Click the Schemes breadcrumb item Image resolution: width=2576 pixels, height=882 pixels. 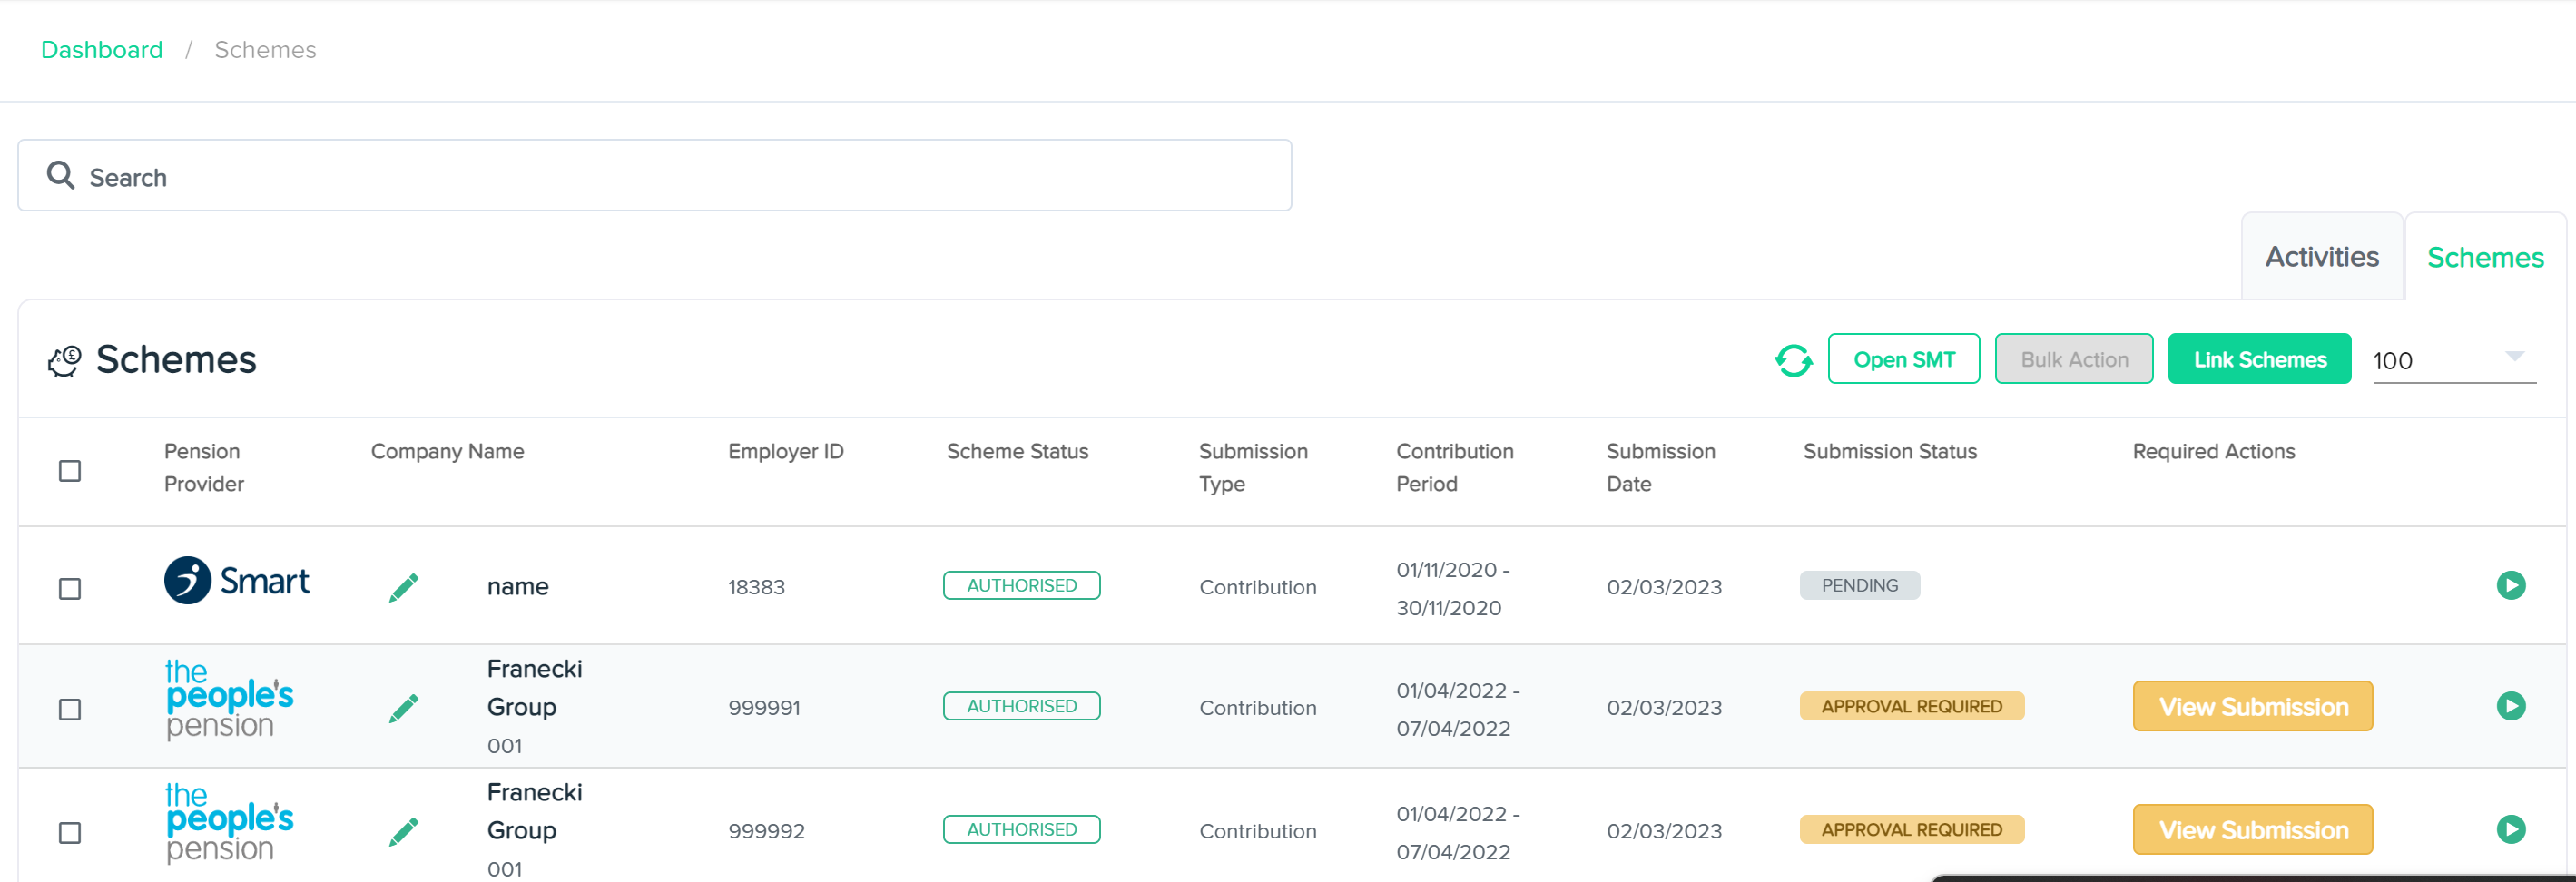tap(265, 50)
